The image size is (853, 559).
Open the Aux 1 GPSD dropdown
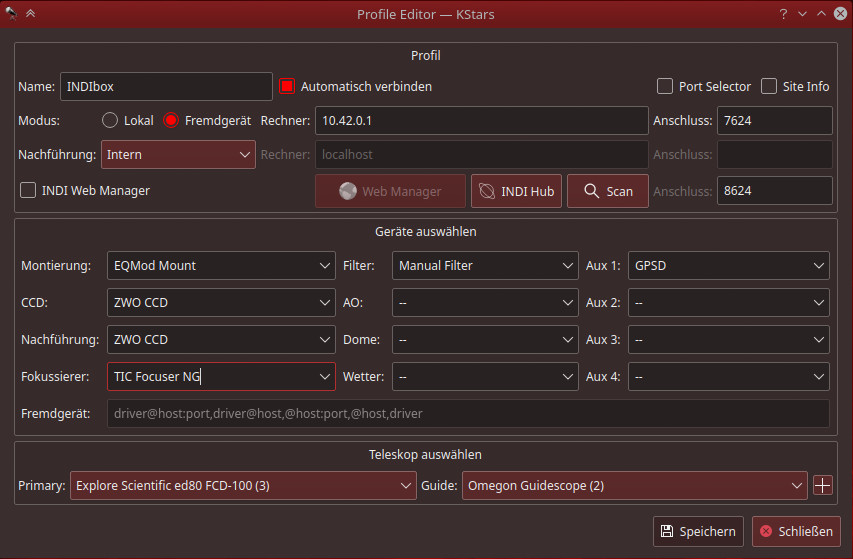tap(728, 266)
